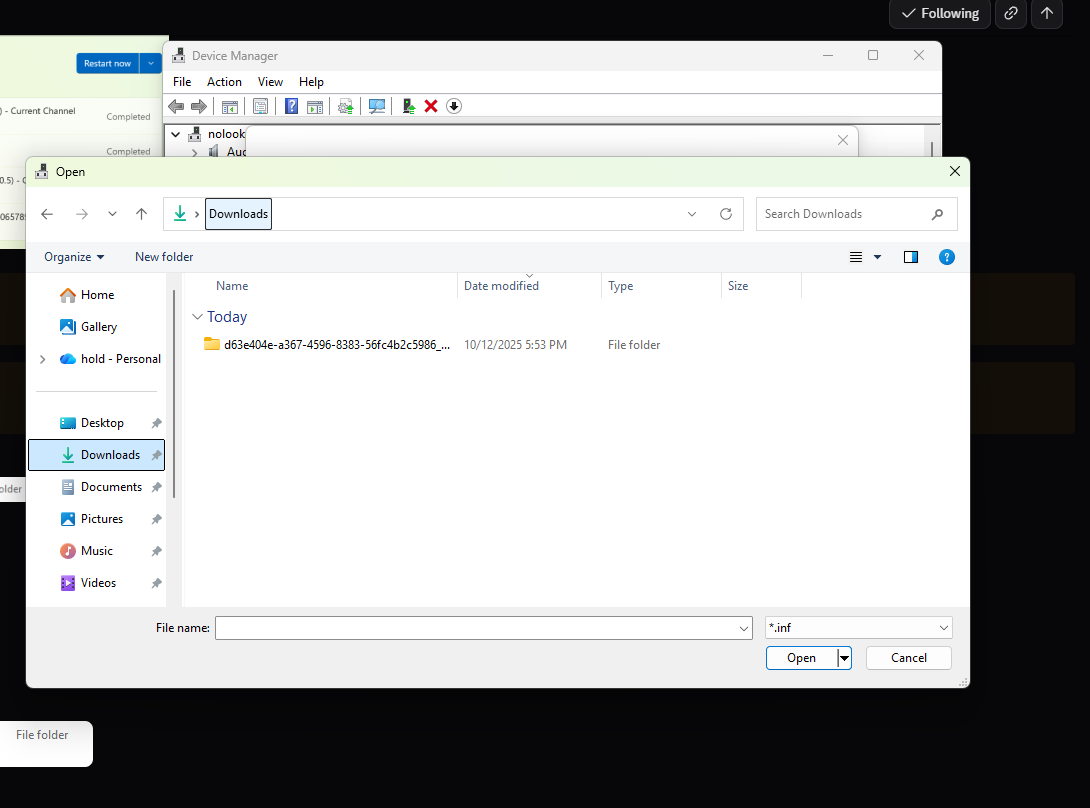Sort by the Name column header
This screenshot has width=1090, height=808.
(232, 286)
